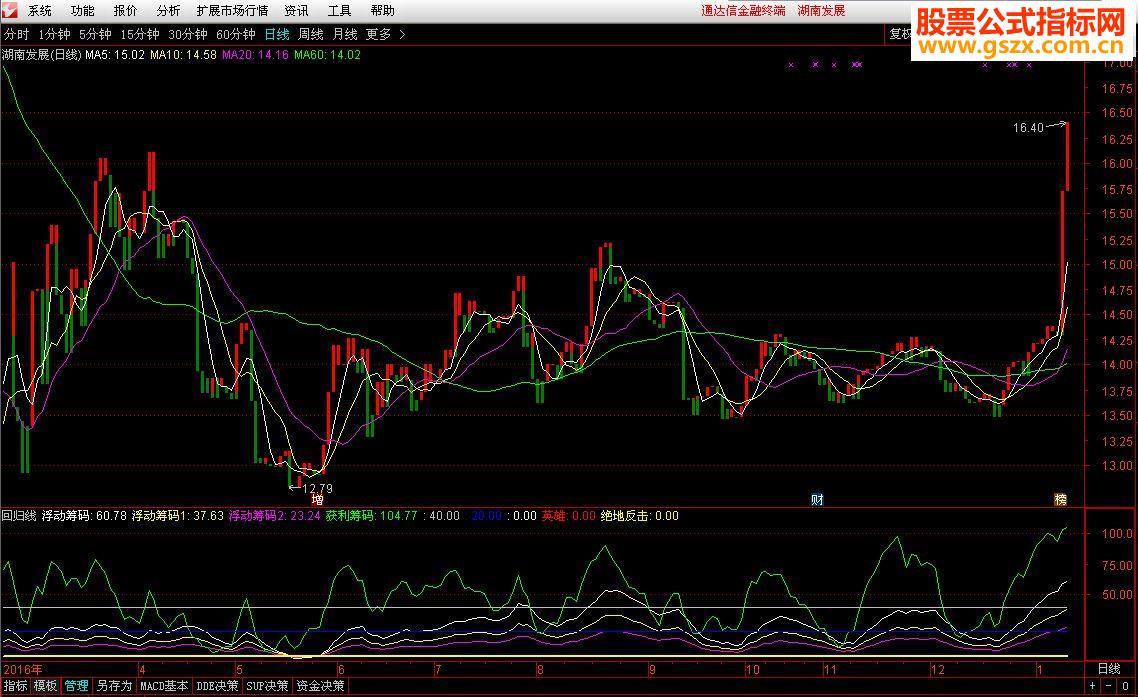Viewport: 1138px width, 697px height.
Task: Click month 7 on the time axis
Action: tap(438, 669)
